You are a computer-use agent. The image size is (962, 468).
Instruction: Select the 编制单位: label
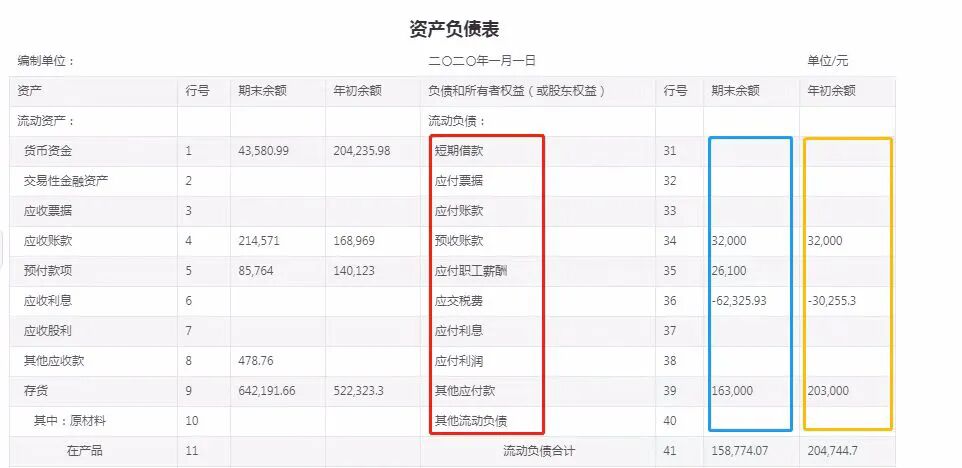coord(46,61)
